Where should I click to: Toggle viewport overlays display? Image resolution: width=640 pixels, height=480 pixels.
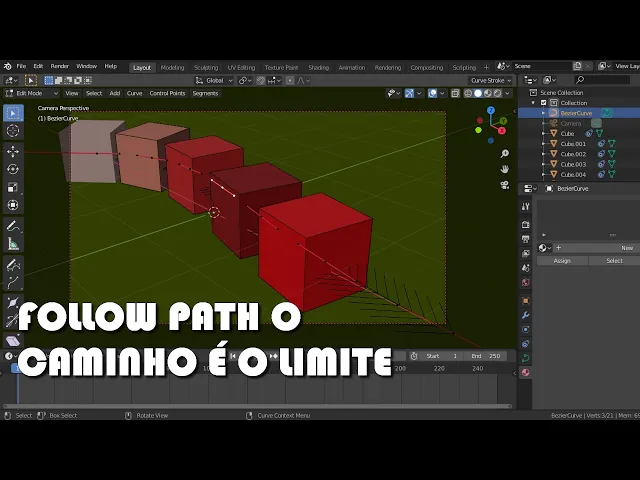[432, 93]
